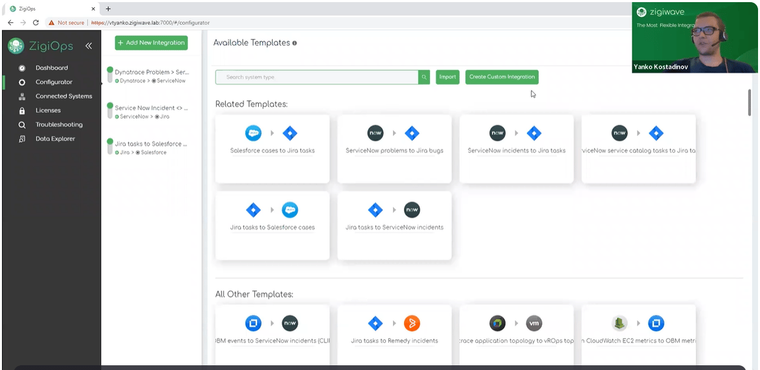Screen dimensions: 760x370
Task: Open OBM events to ServiceNow incidents template
Action: (x=272, y=335)
